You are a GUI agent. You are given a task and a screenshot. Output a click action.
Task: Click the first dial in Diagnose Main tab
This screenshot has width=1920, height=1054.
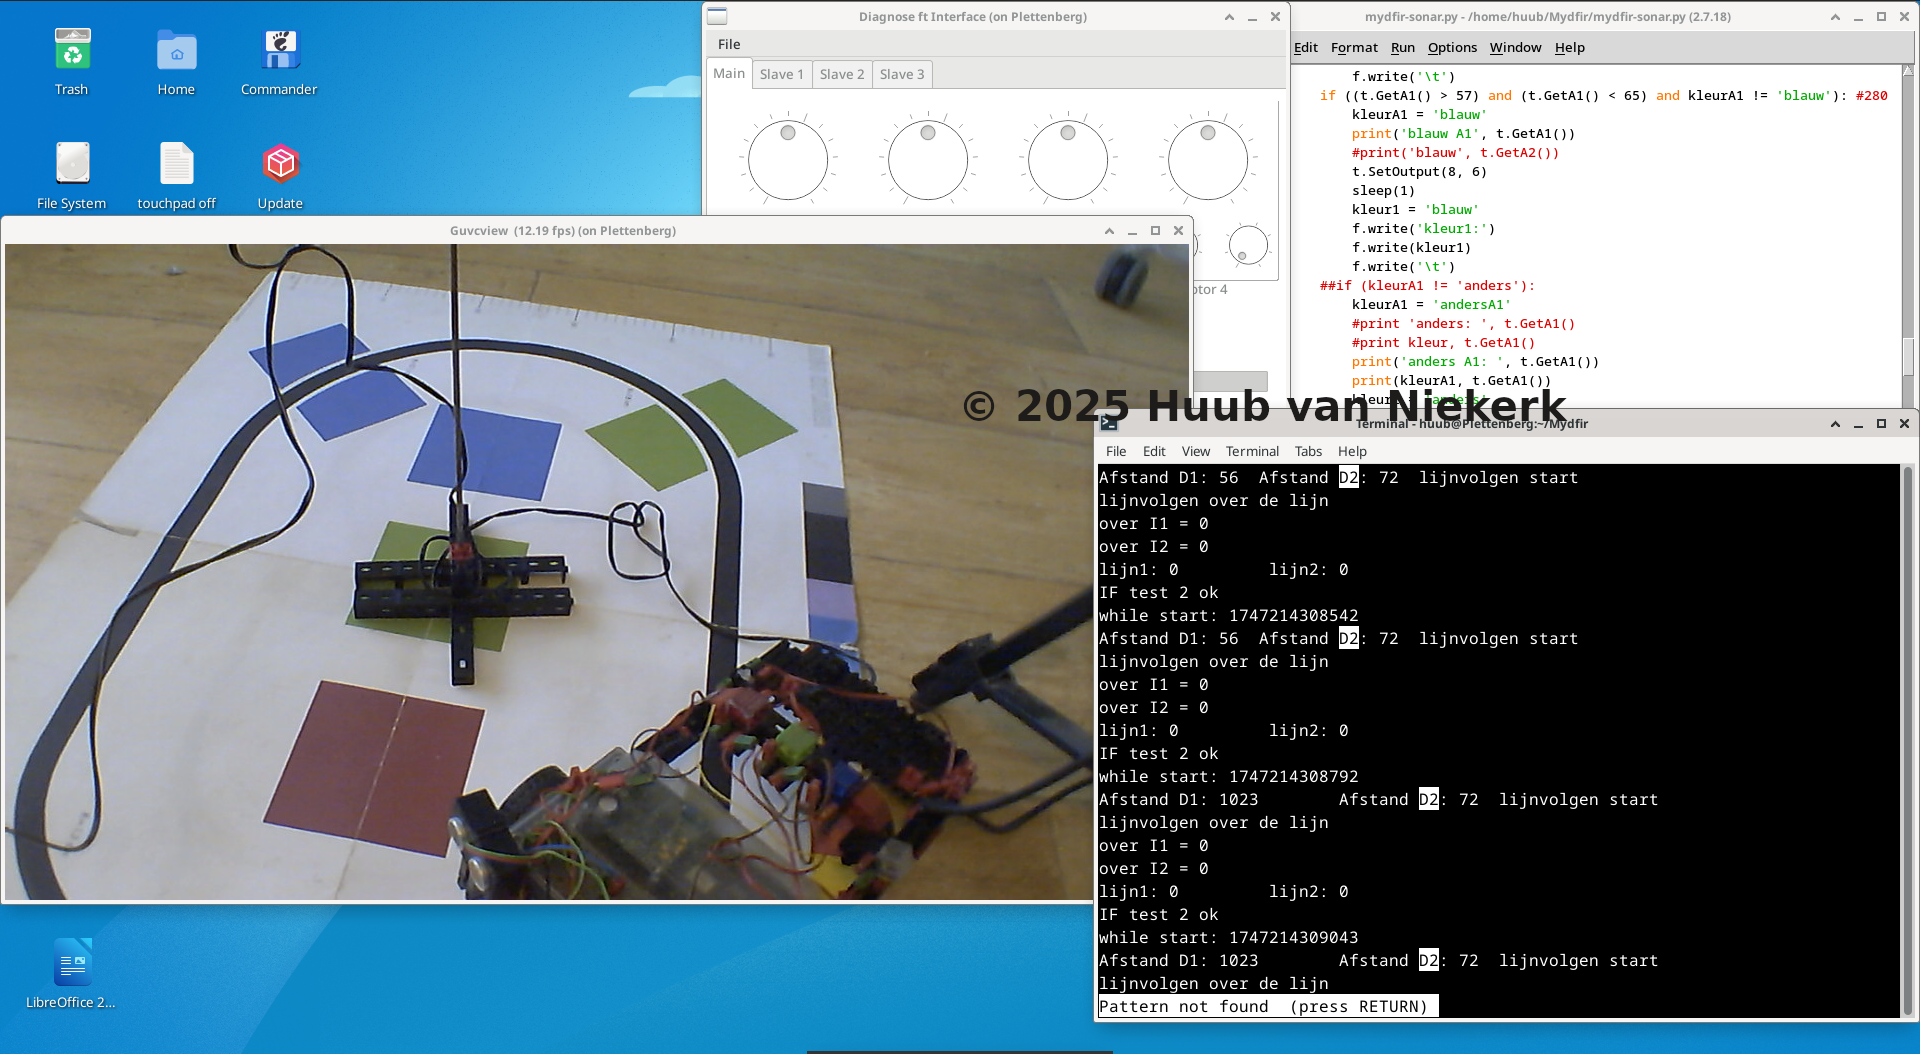coord(788,159)
